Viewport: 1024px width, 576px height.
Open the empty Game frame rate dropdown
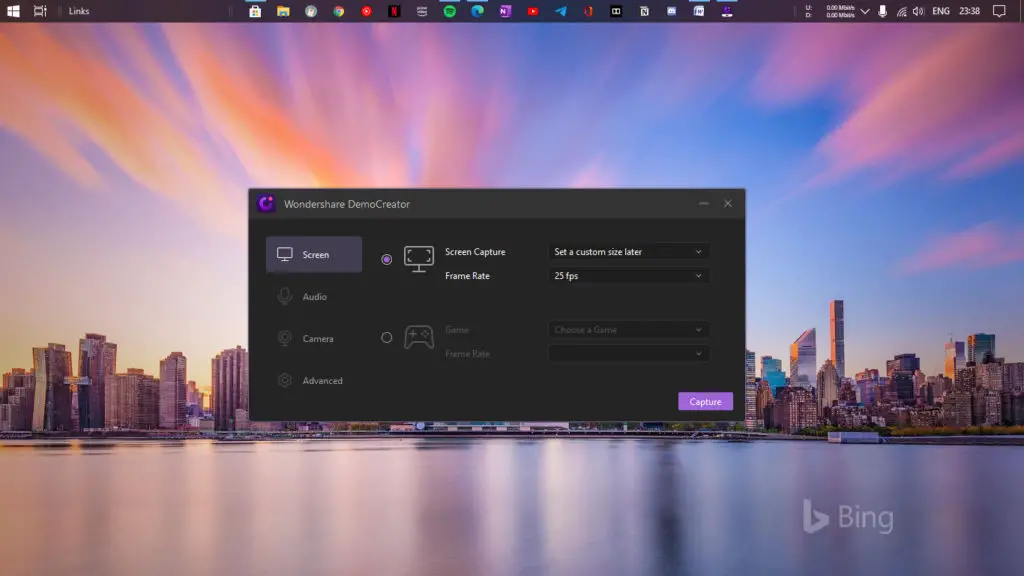[628, 354]
